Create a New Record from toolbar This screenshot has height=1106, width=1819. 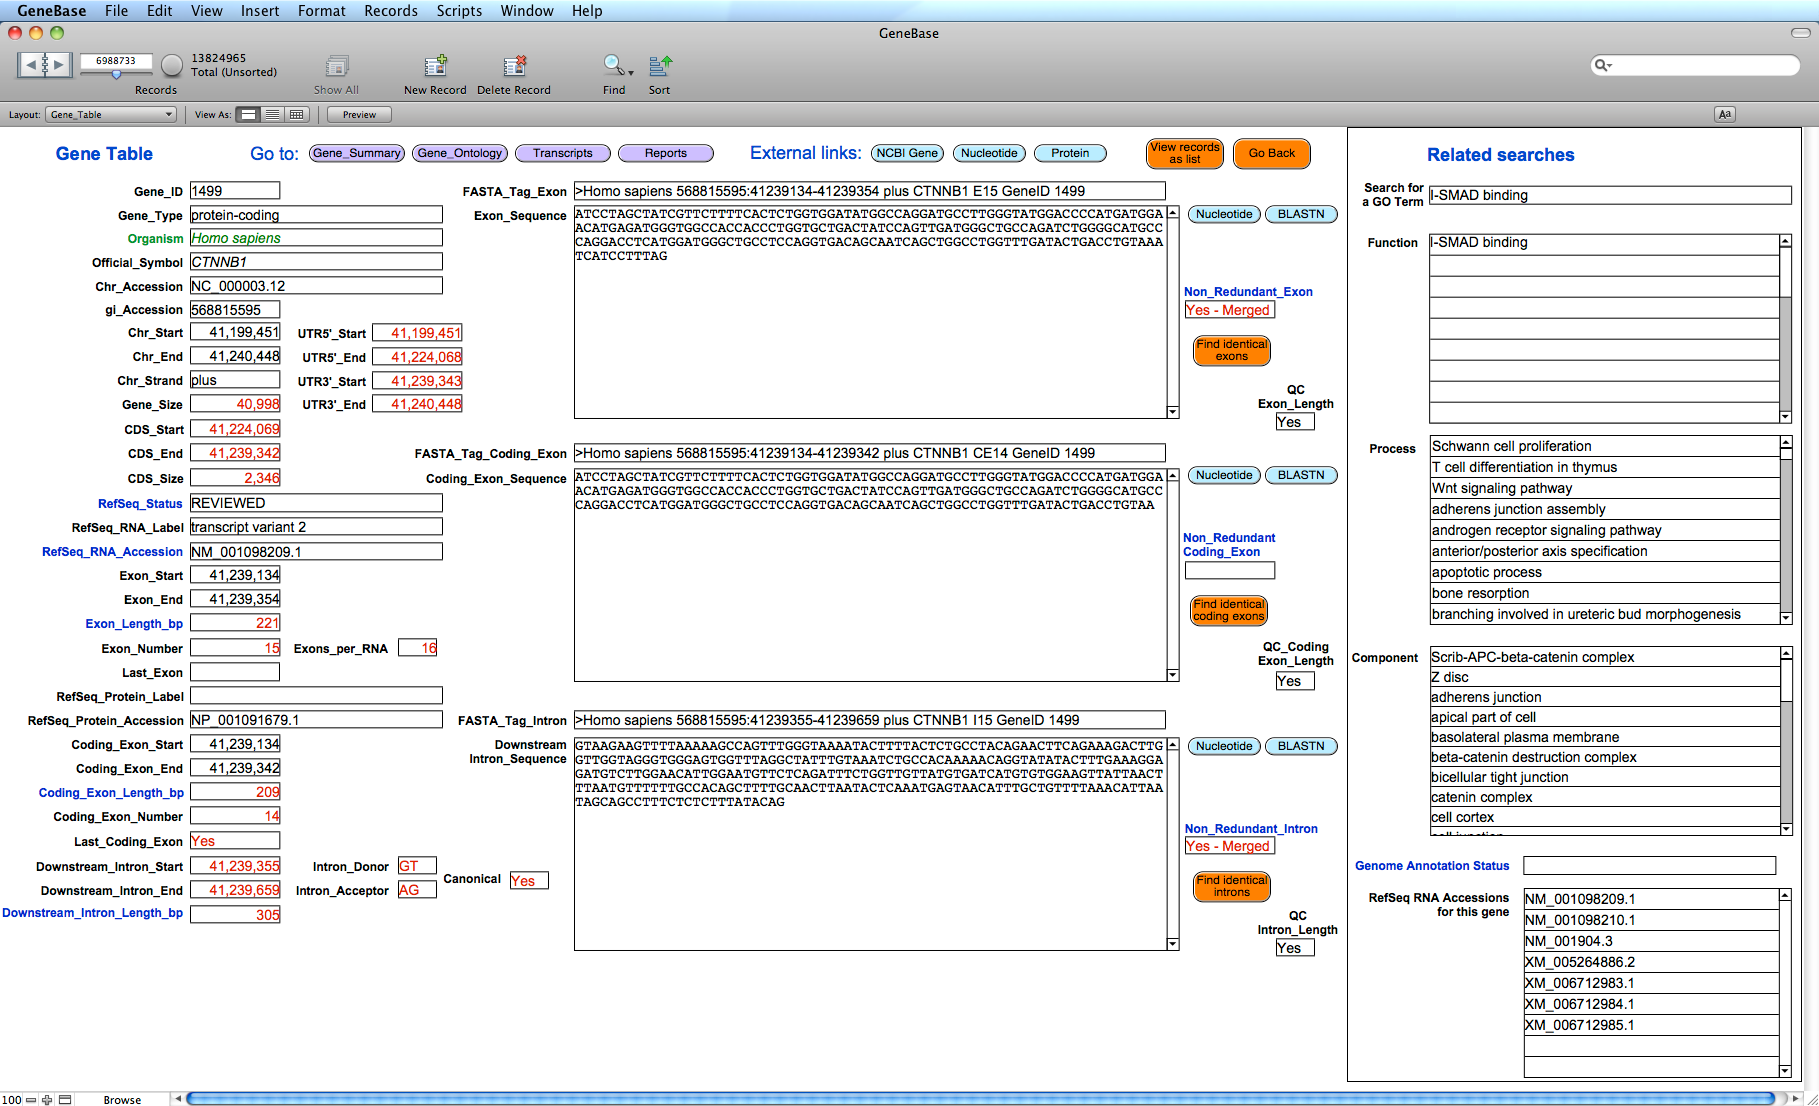tap(435, 66)
